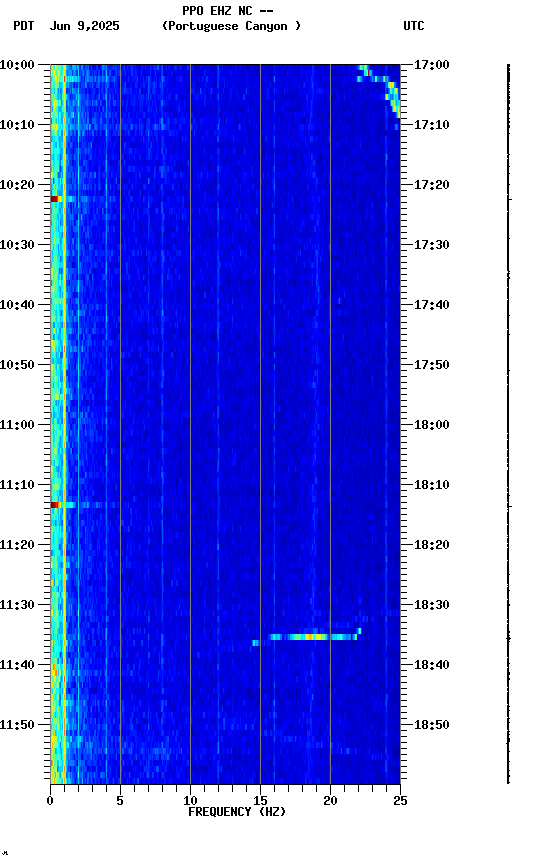Click the 10:30 PDT time label
552x864 pixels.
coord(17,245)
